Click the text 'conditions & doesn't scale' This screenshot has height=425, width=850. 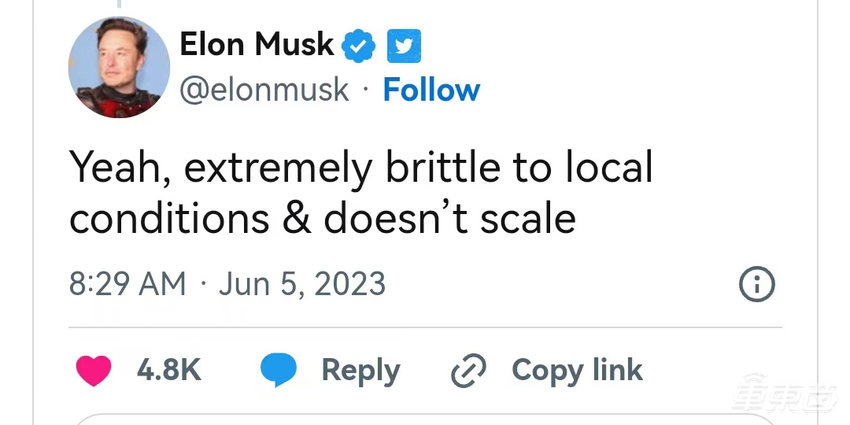tap(322, 219)
